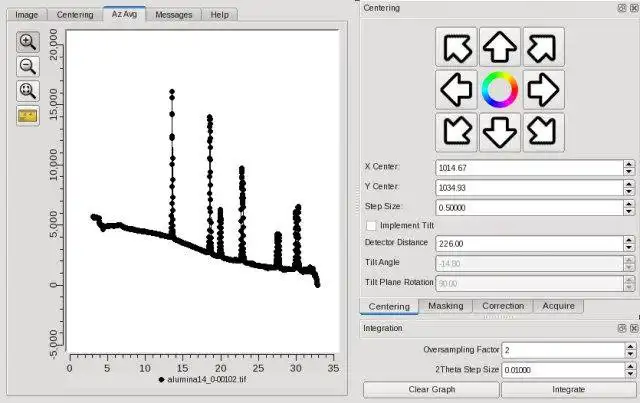Click the zoom in magnifier icon
The width and height of the screenshot is (640, 403).
tap(28, 42)
